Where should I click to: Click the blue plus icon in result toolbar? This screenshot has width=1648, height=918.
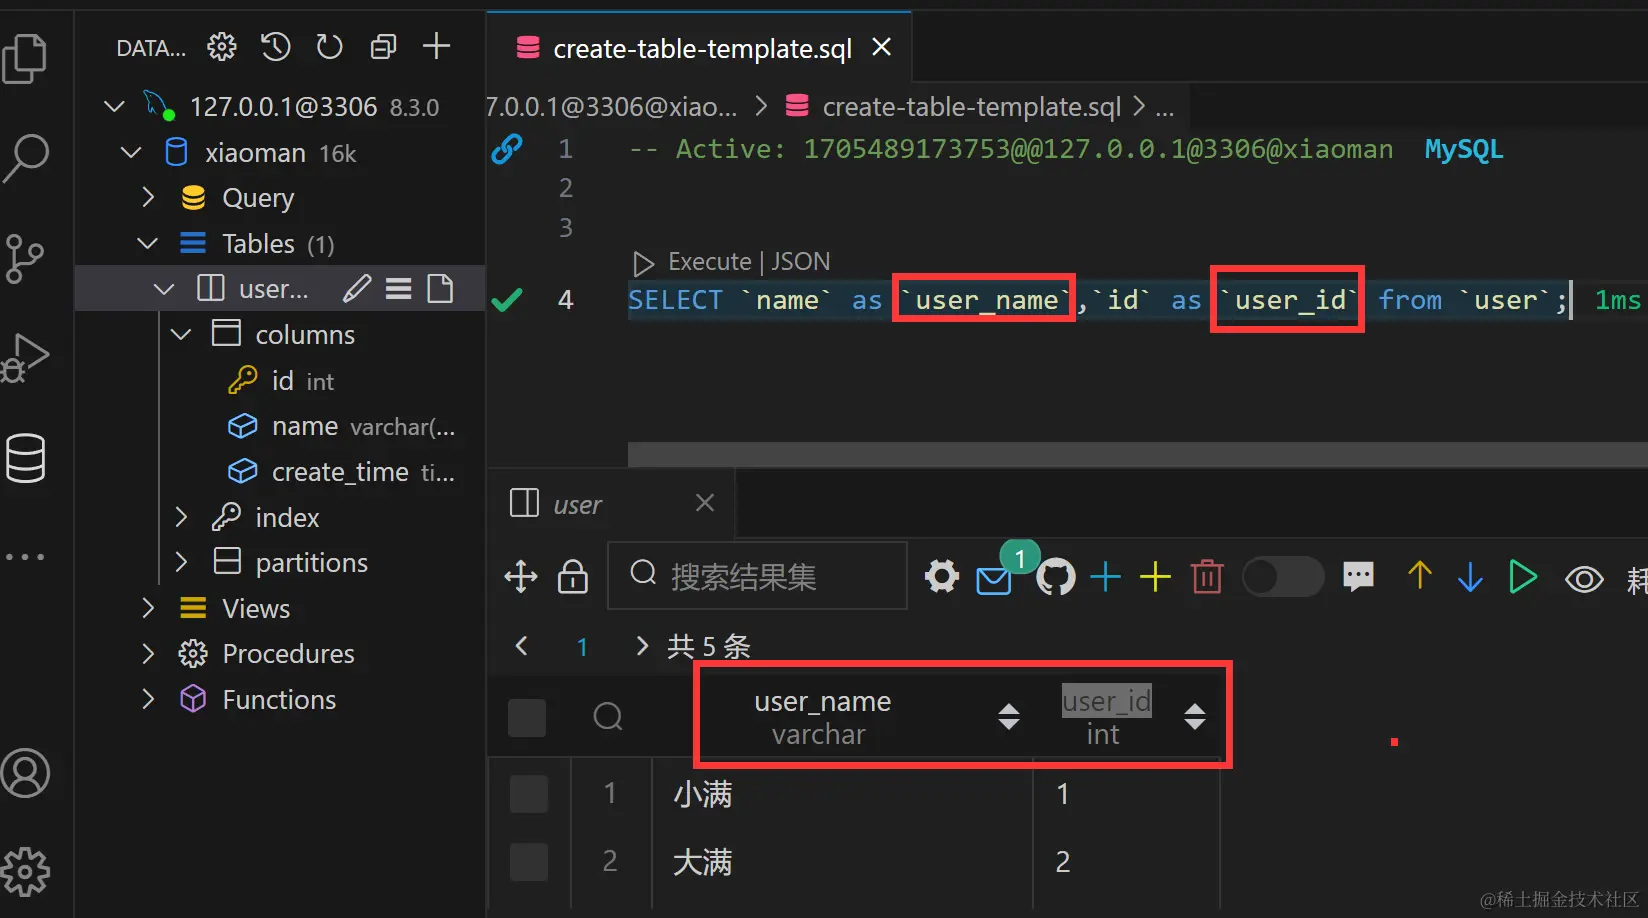[x=1105, y=577]
